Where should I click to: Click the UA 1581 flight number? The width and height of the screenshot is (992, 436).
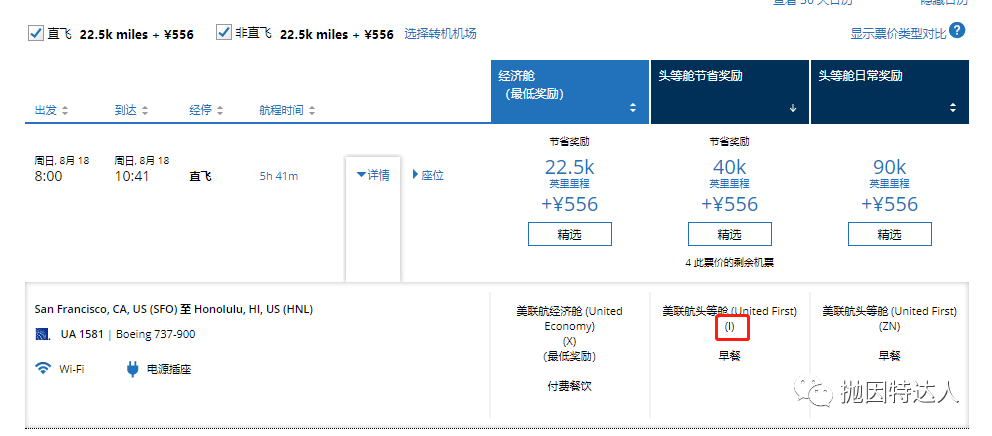[x=82, y=334]
